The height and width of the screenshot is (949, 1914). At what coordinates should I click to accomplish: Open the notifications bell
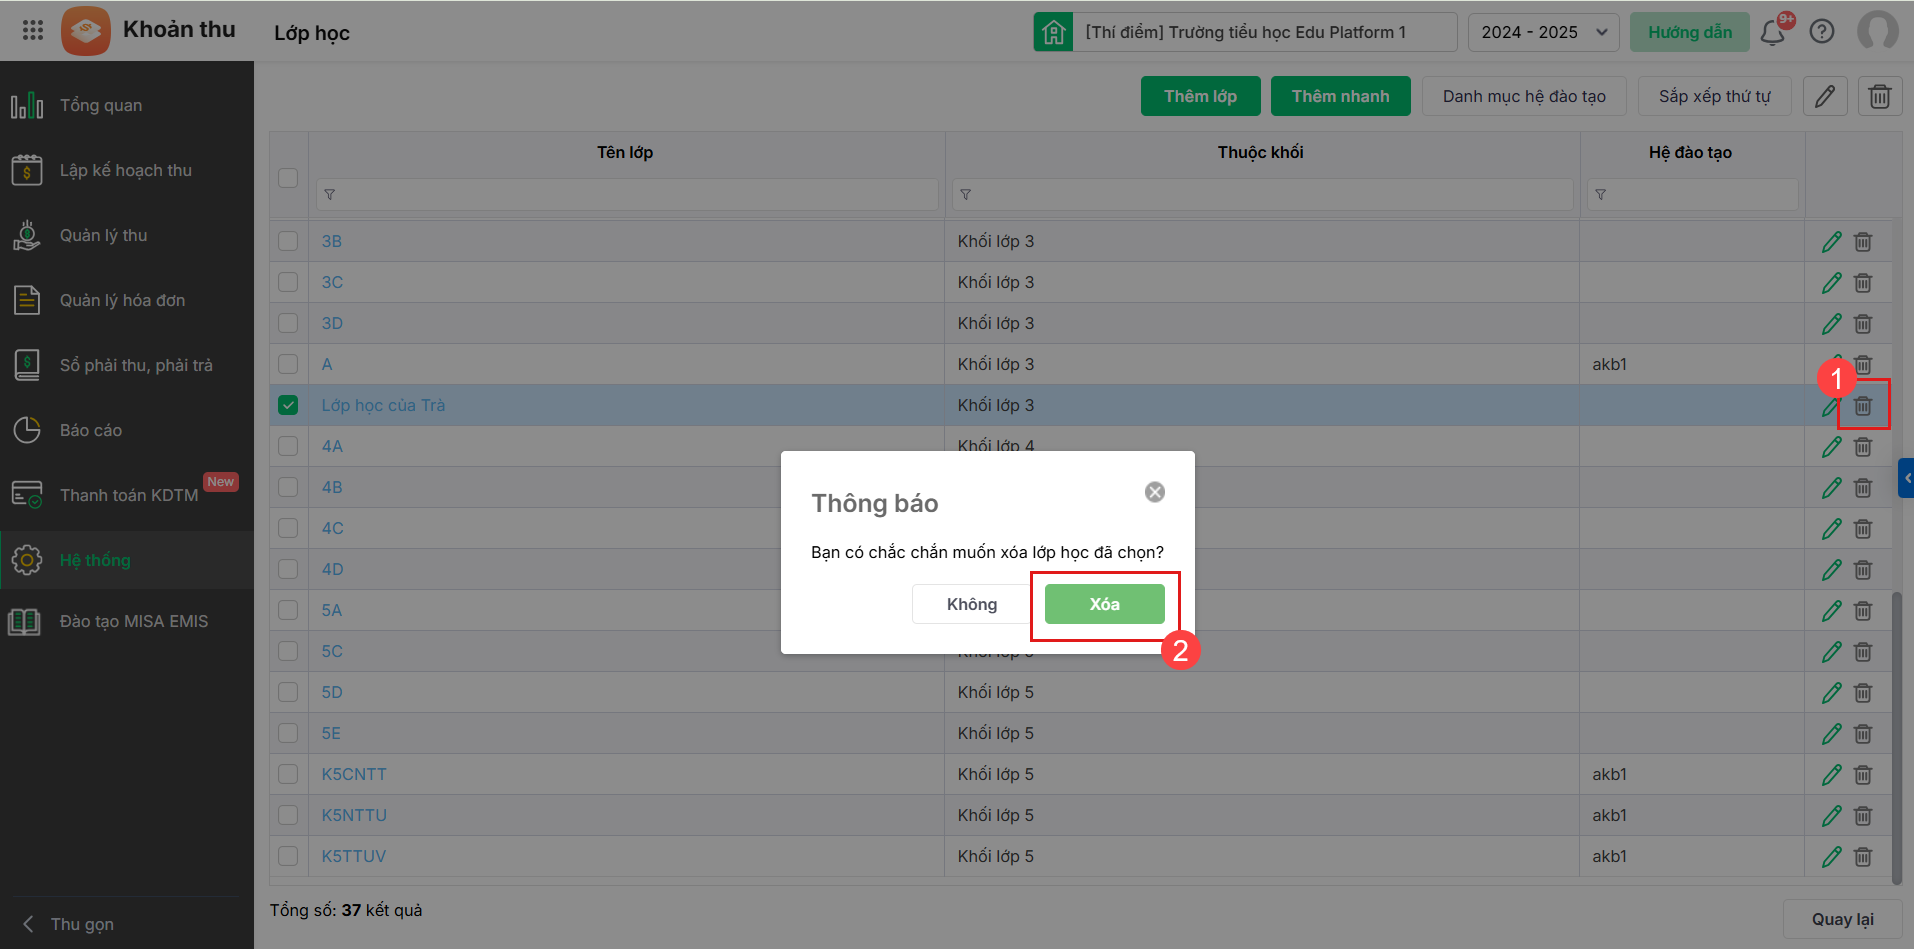pyautogui.click(x=1773, y=32)
